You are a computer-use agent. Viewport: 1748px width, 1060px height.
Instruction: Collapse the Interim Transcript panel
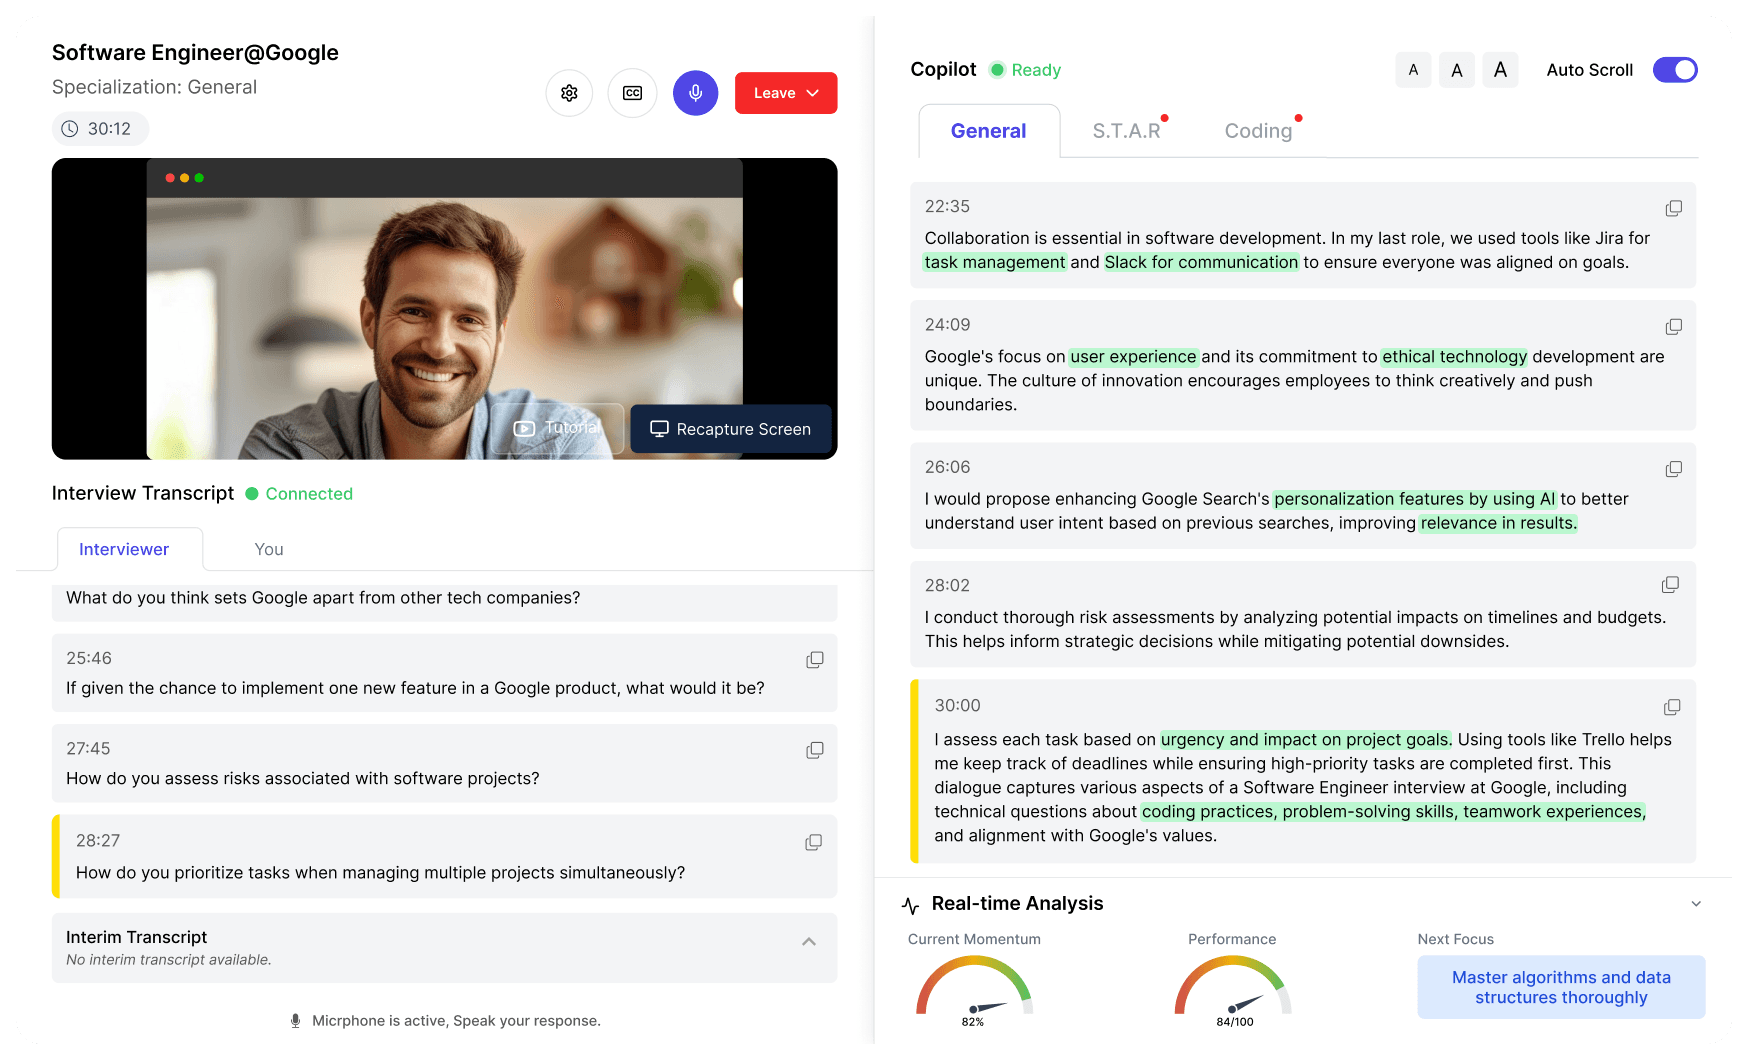point(809,942)
